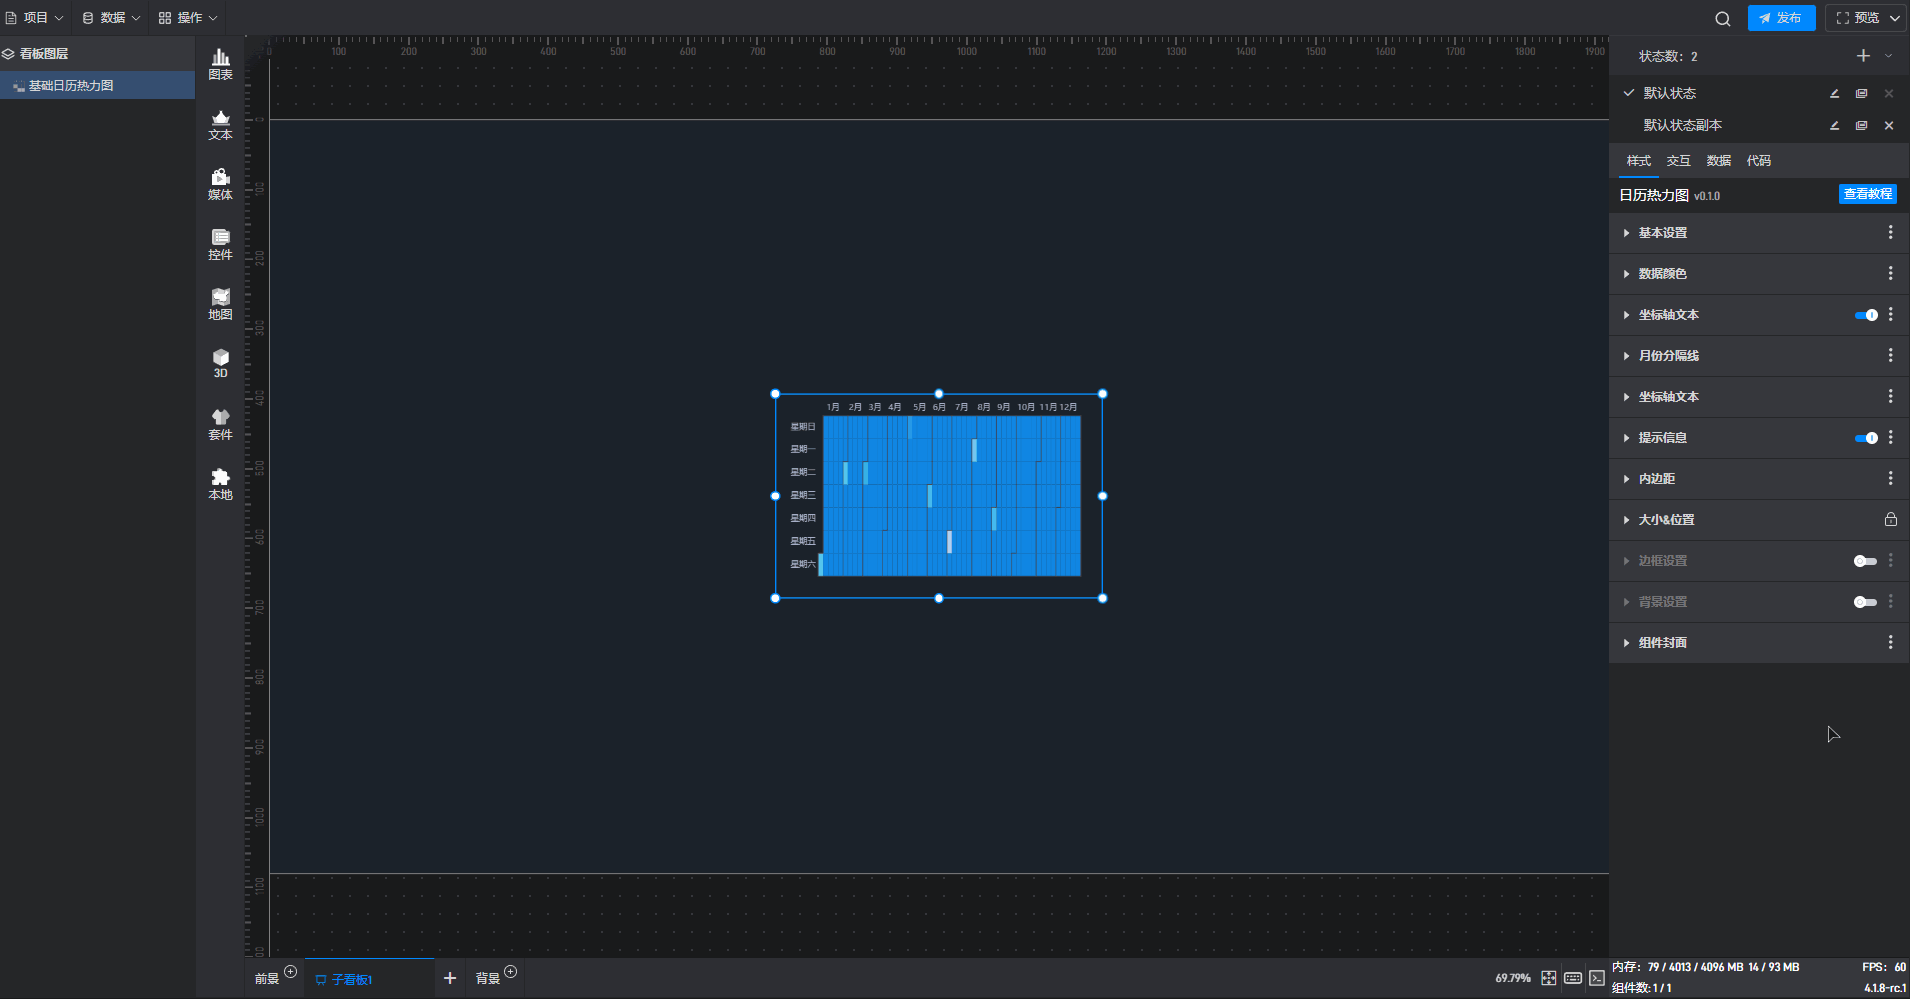The width and height of the screenshot is (1910, 999).
Task: Rename 默认状态副本 with its edit icon
Action: [1835, 125]
